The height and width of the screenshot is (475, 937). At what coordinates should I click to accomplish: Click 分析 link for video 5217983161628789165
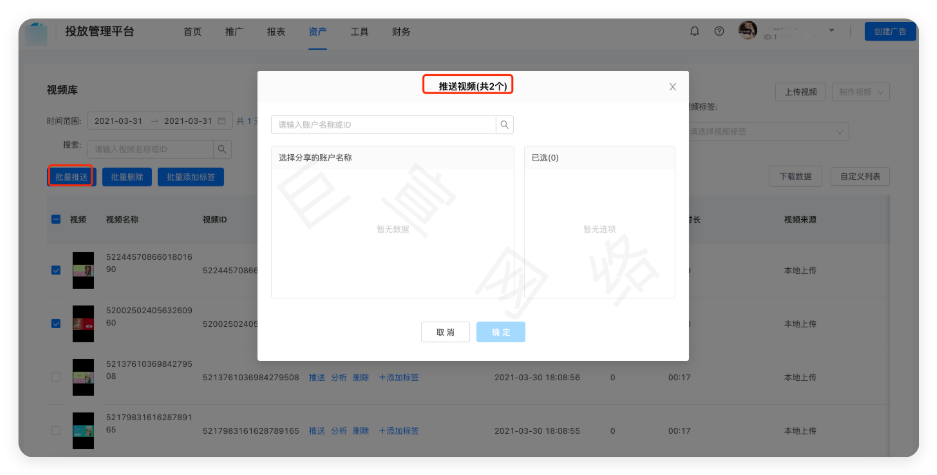click(x=339, y=431)
